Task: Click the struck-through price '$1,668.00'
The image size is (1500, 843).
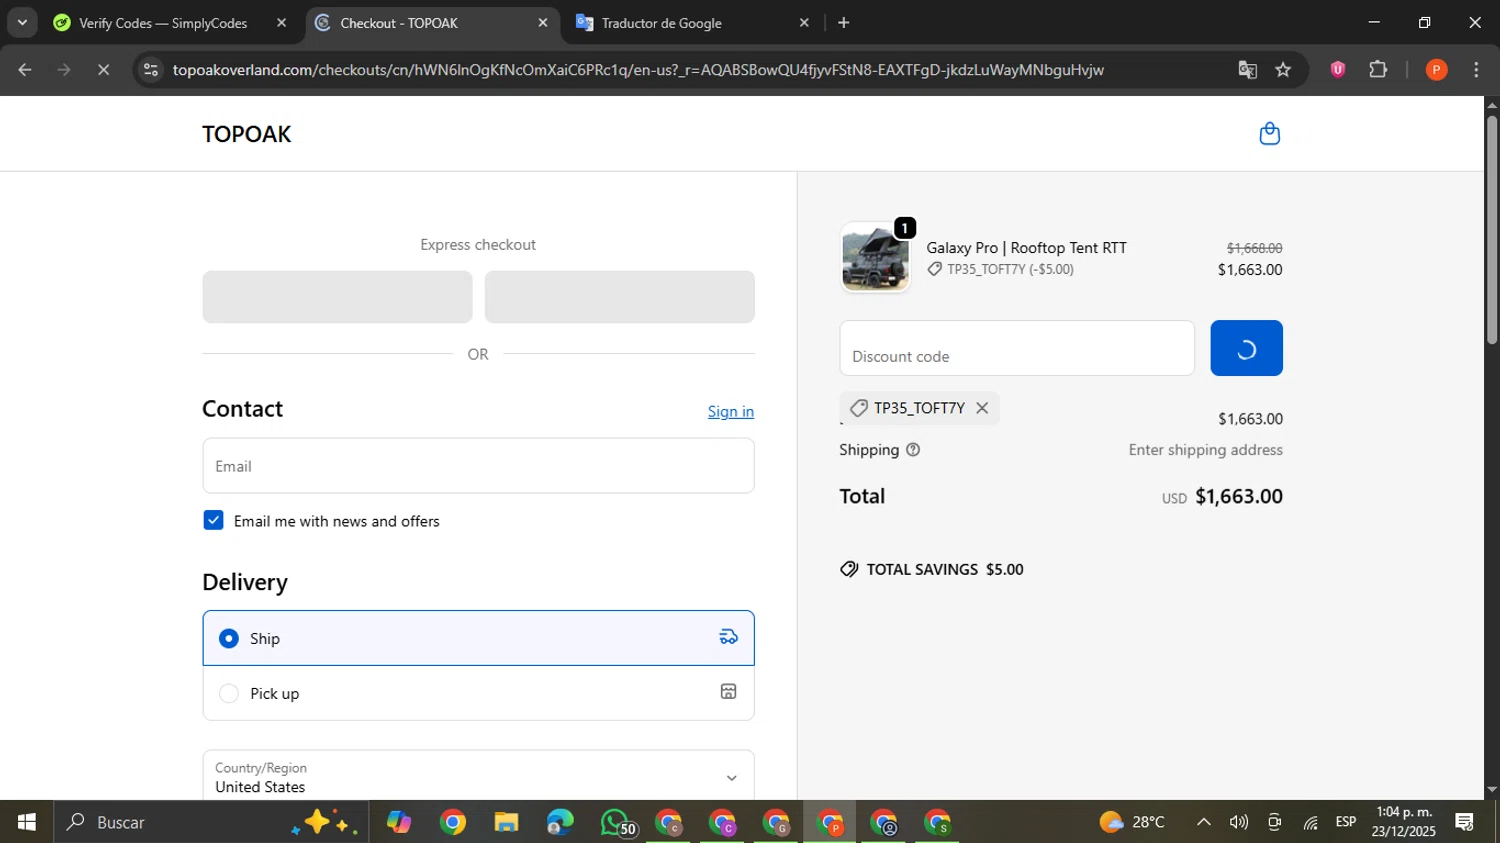Action: click(x=1254, y=248)
